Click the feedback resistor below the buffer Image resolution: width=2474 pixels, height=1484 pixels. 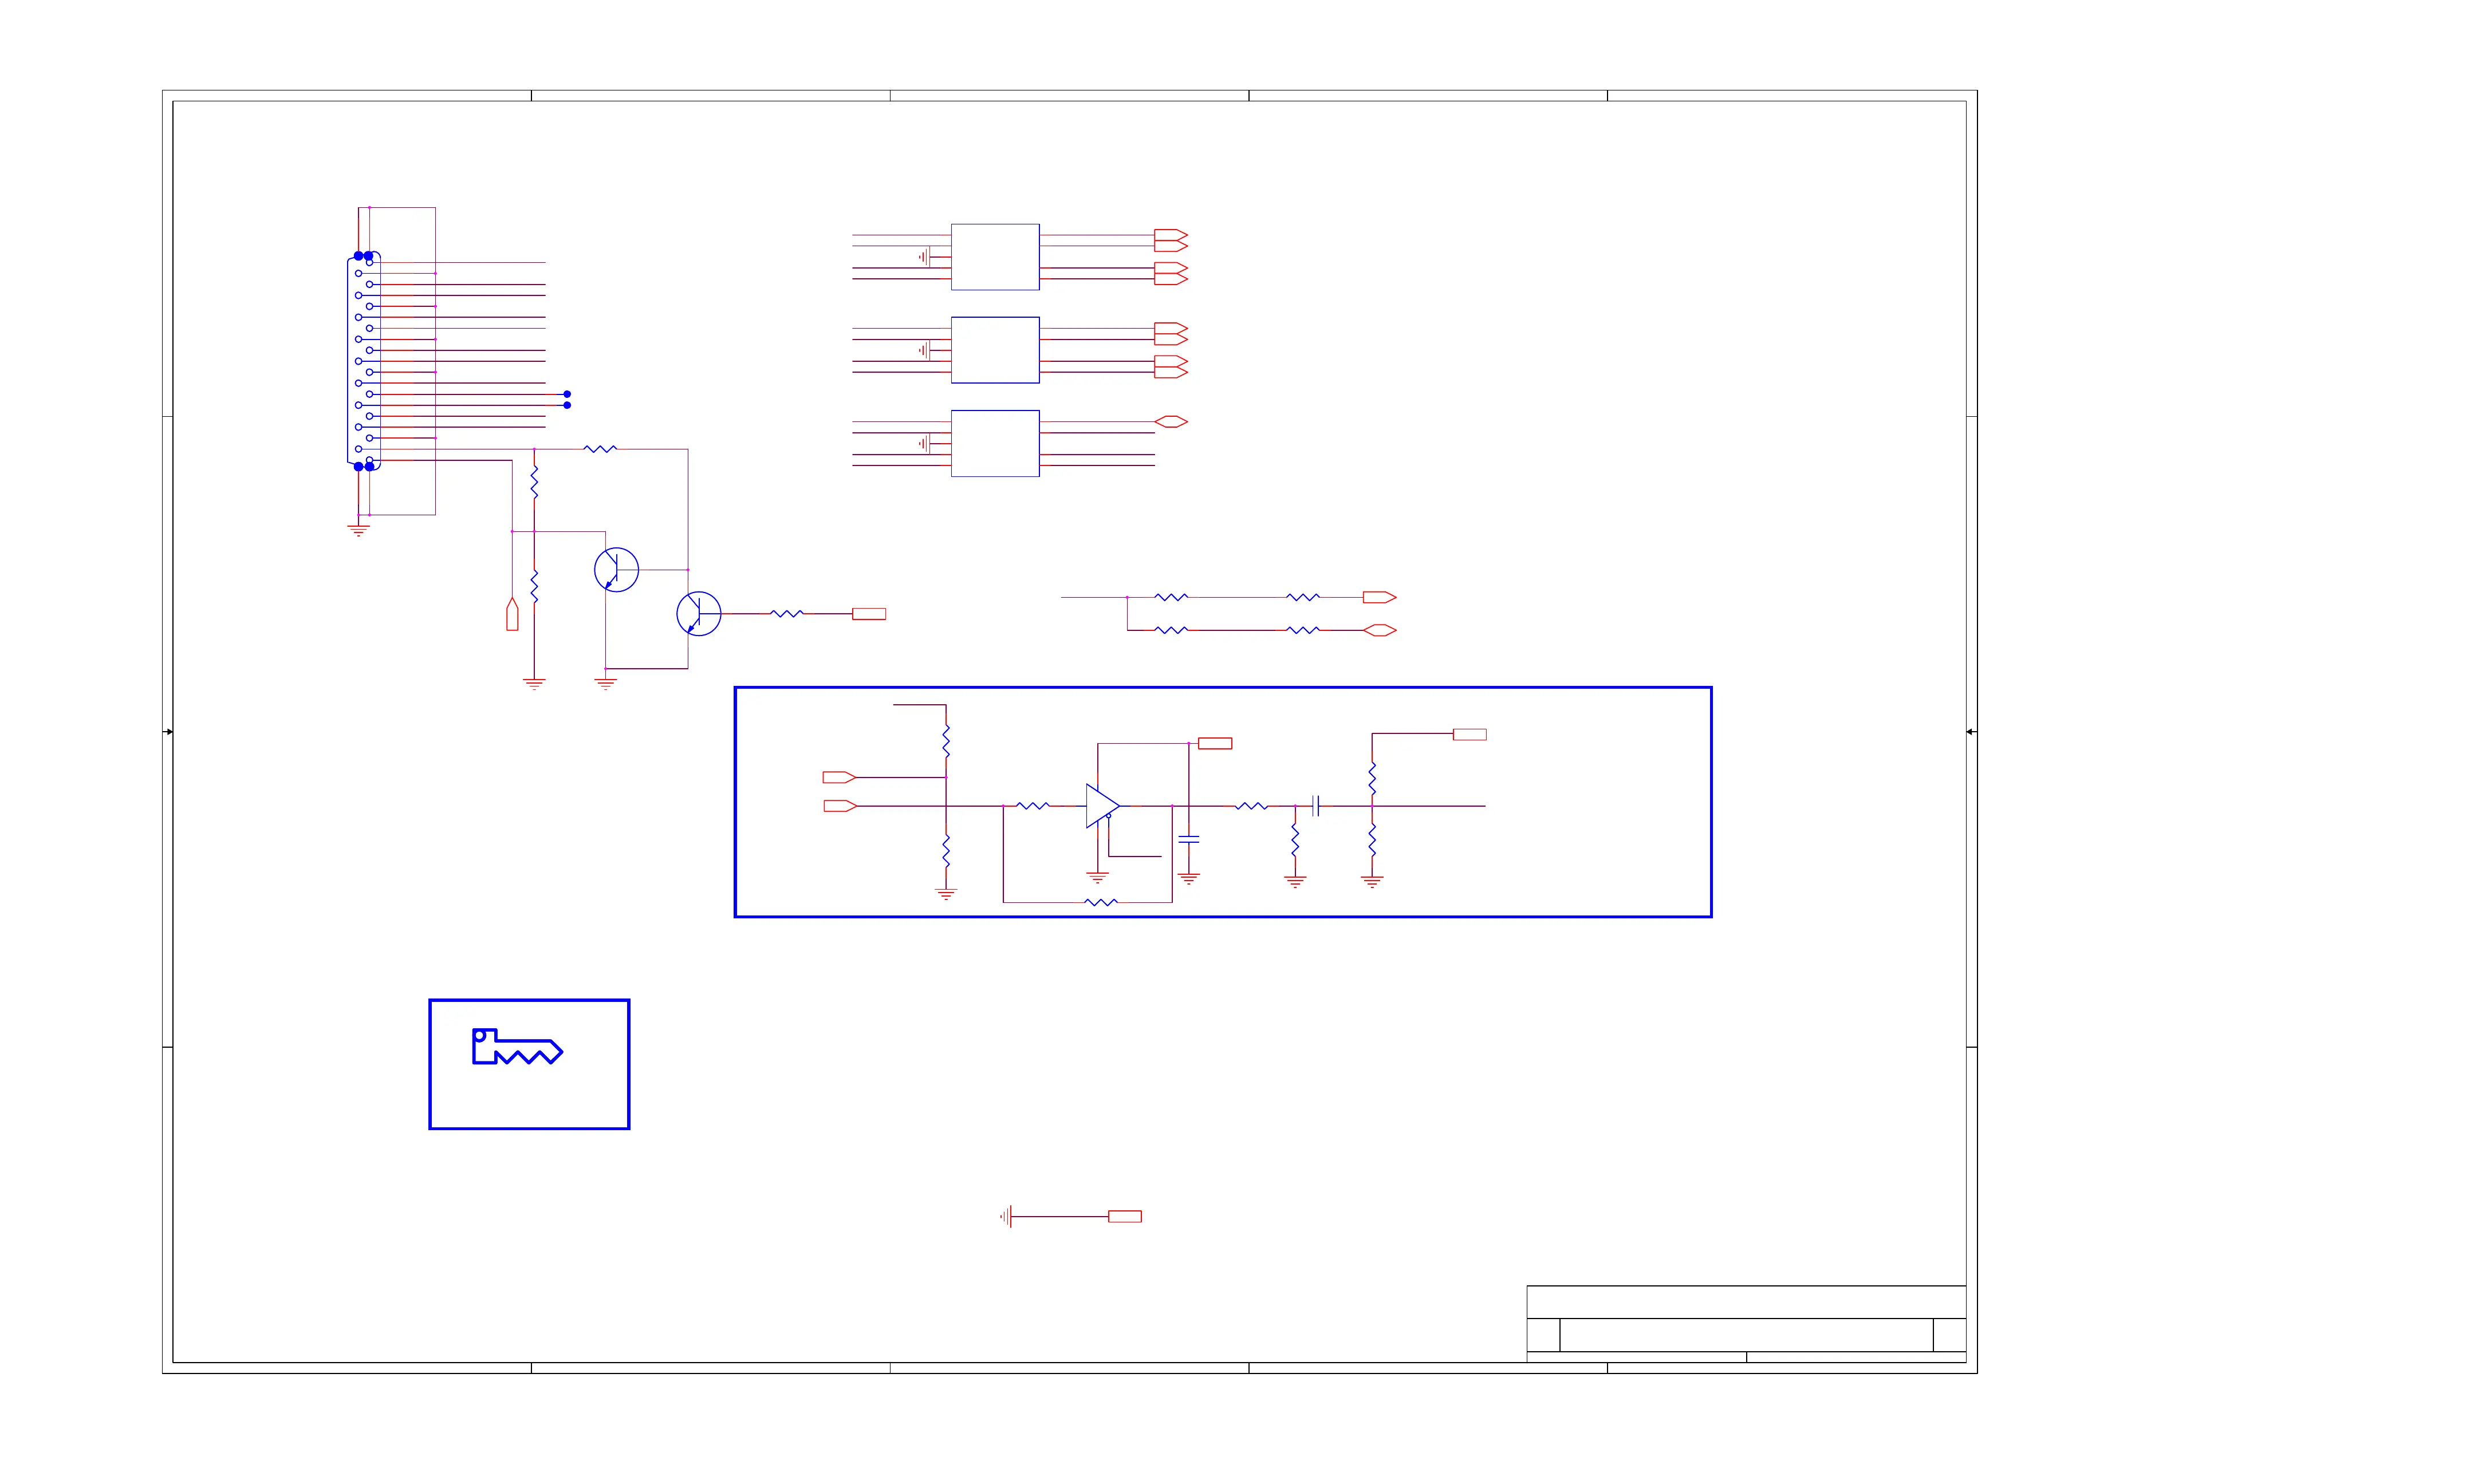pos(1101,903)
